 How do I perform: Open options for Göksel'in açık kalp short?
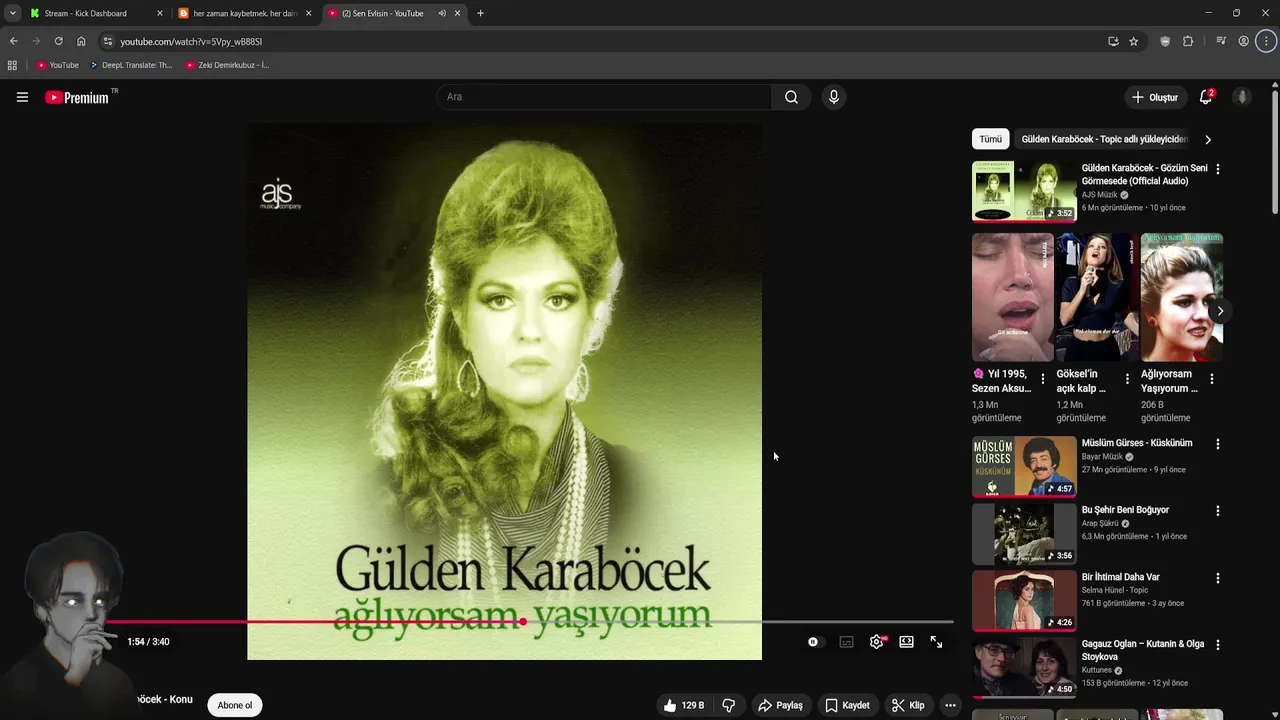pos(1127,379)
